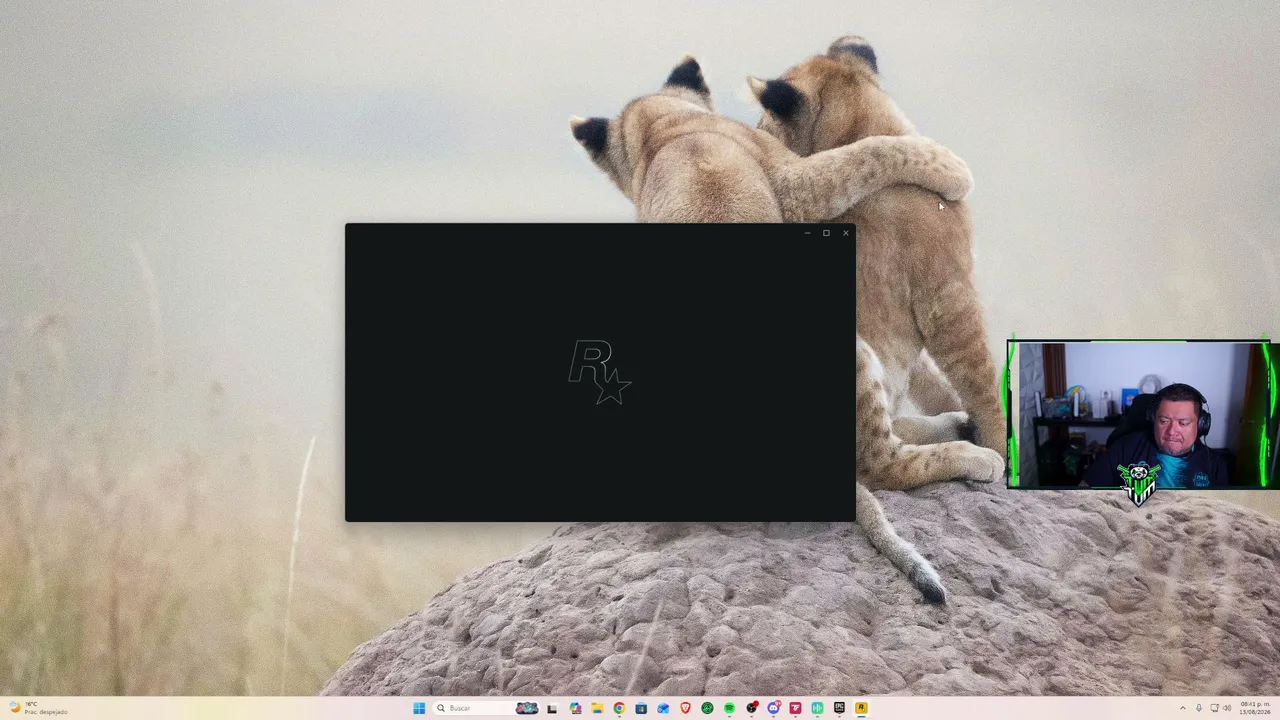Open Brave browser from the taskbar
This screenshot has height=720, width=1280.
[685, 708]
